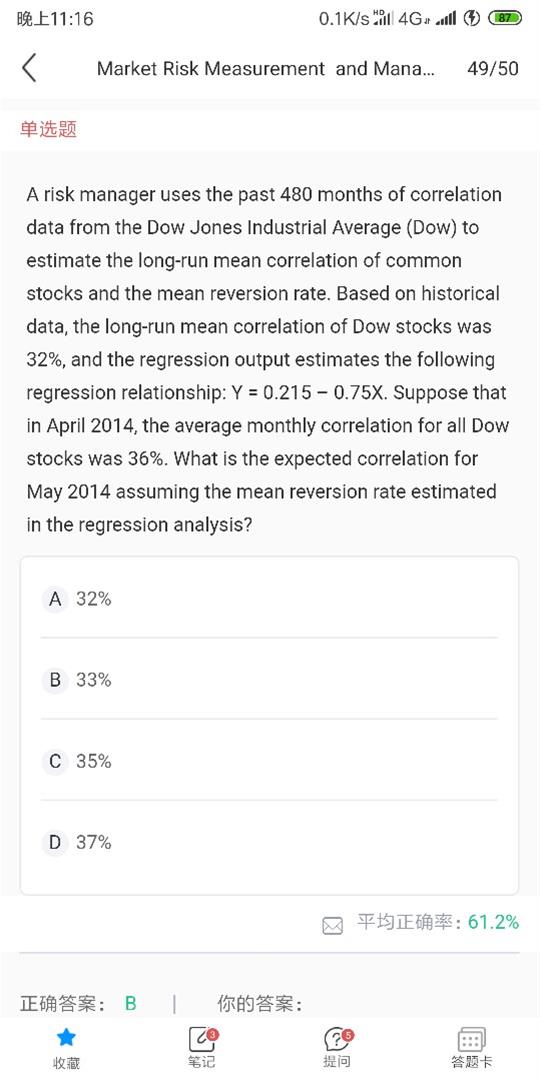
Task: Tap the 你的答案 label
Action: pyautogui.click(x=260, y=1004)
